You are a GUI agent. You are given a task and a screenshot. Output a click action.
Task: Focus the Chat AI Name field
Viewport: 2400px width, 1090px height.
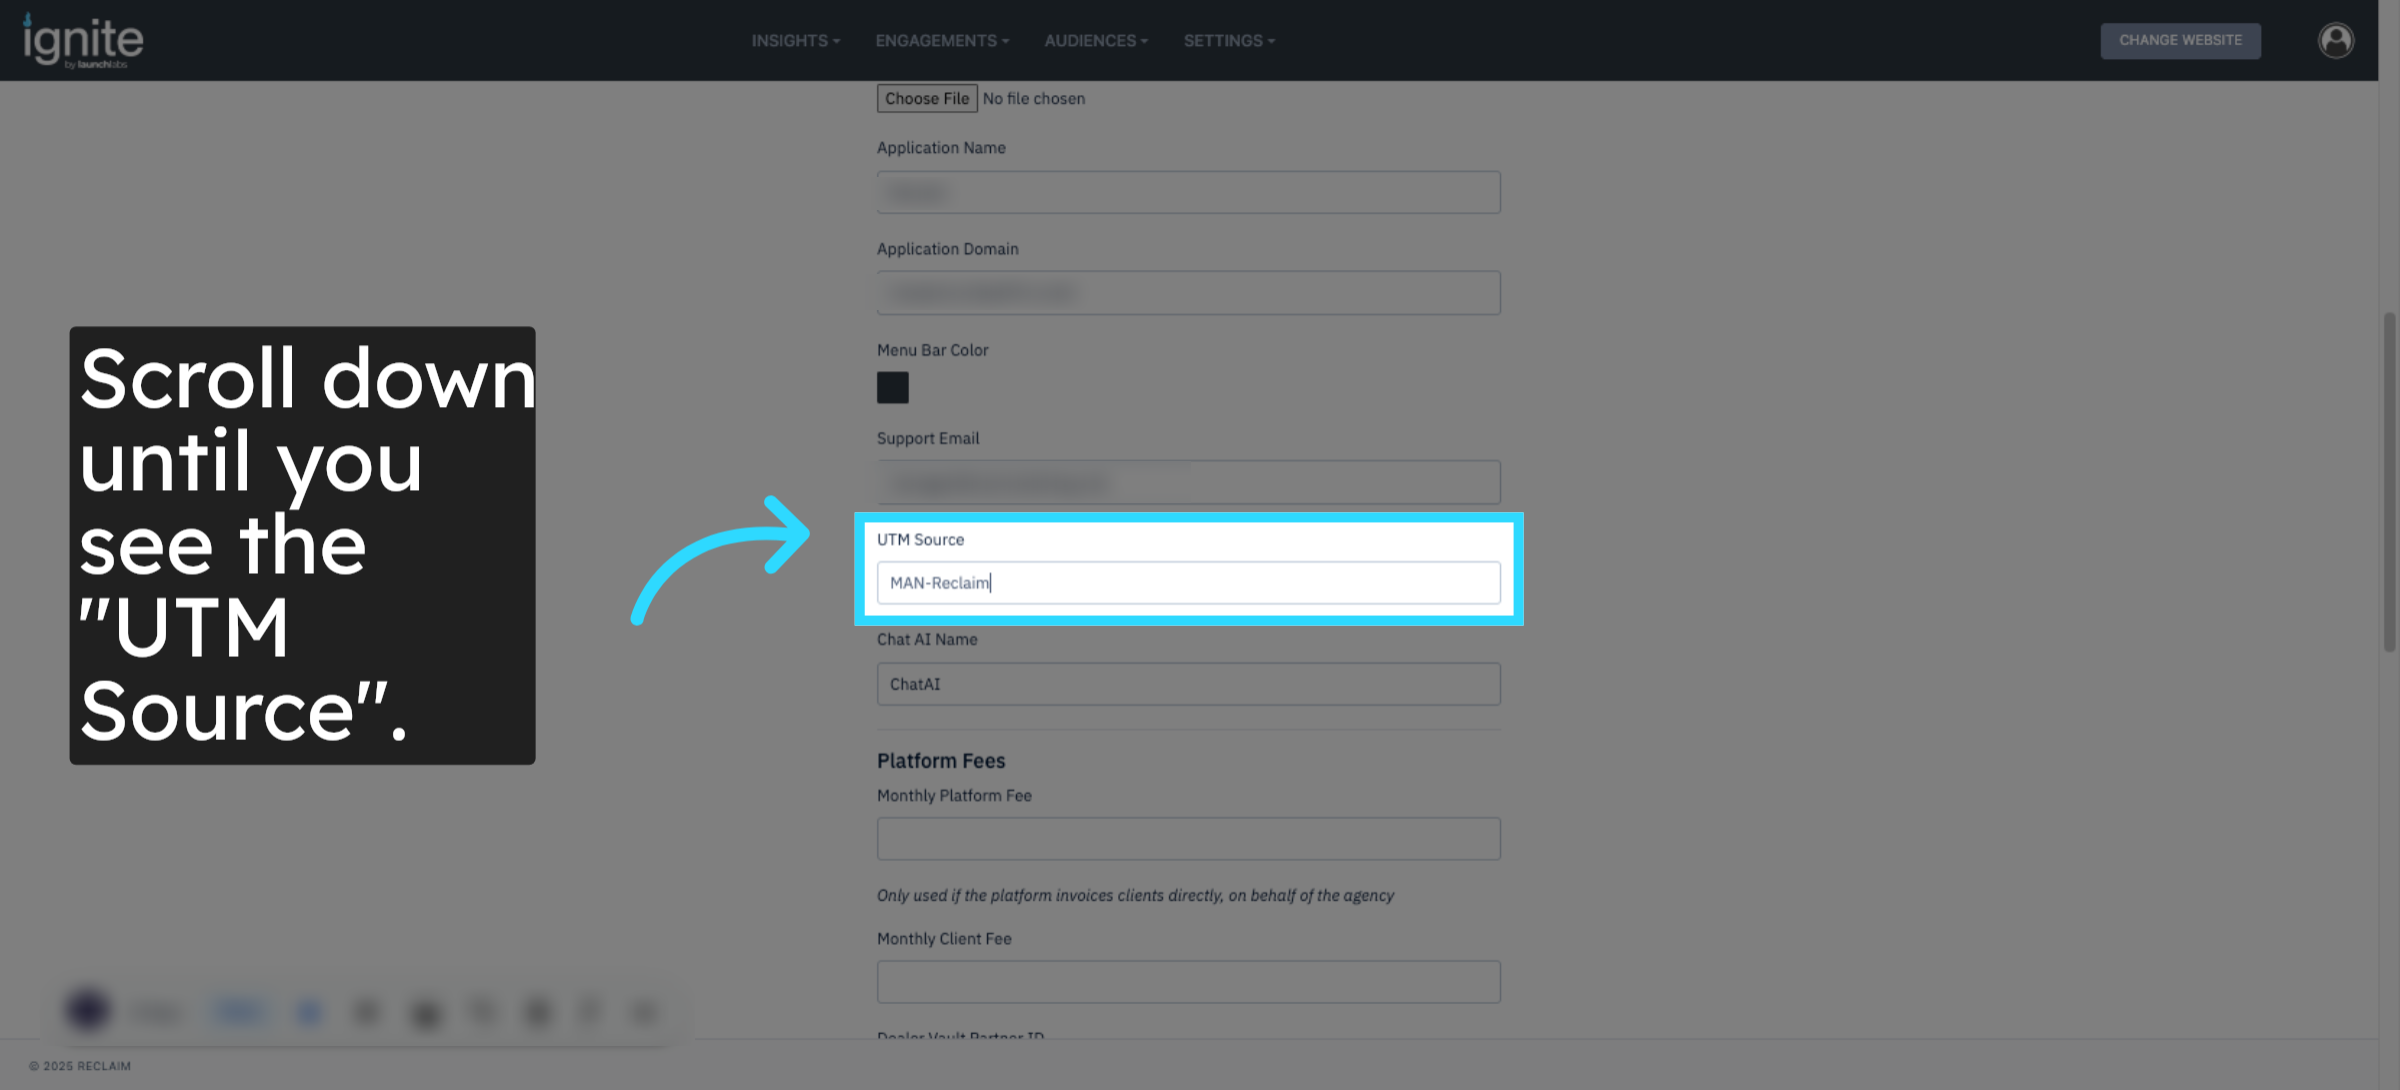pos(1188,684)
